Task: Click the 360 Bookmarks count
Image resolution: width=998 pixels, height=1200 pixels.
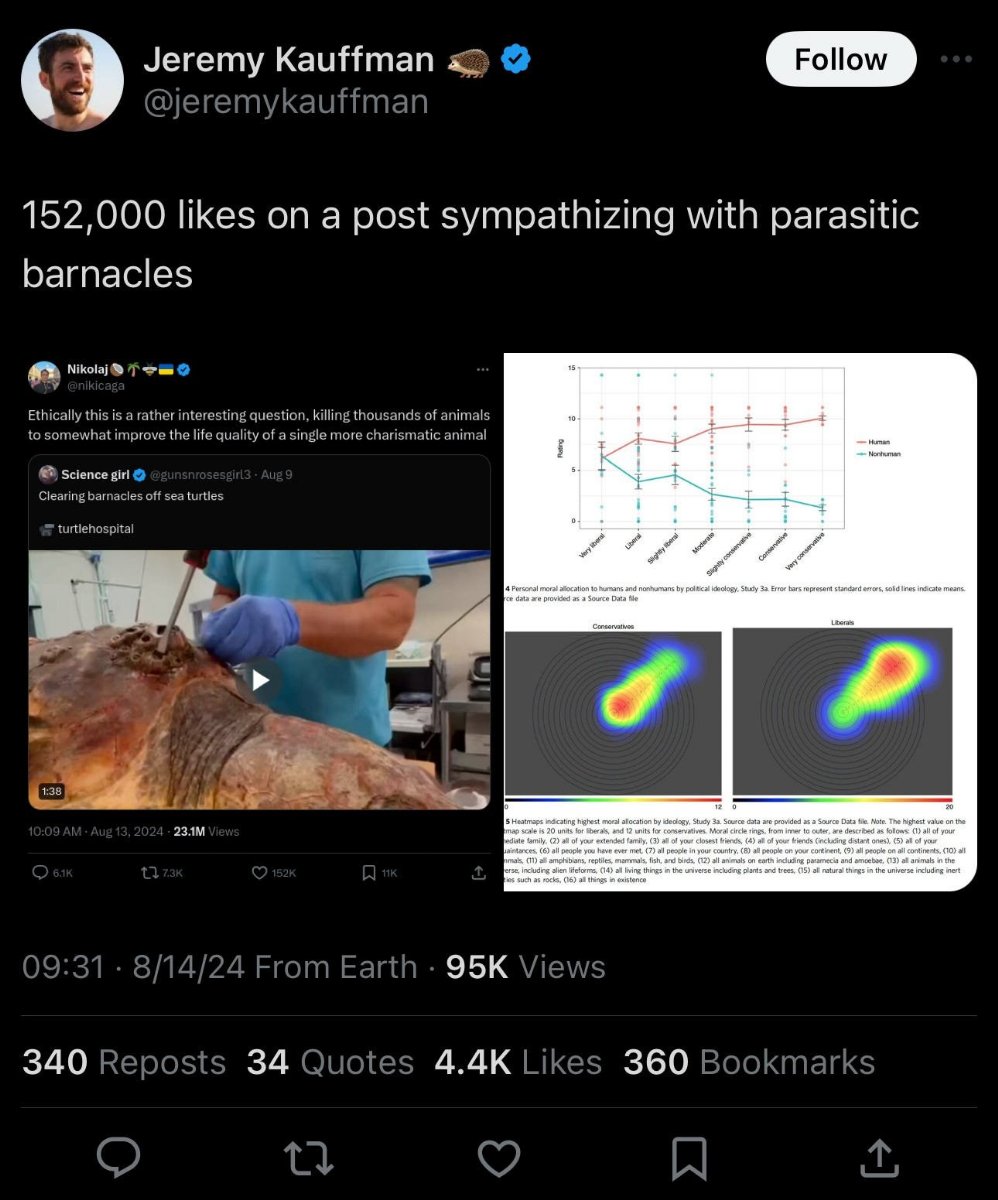Action: 748,1062
